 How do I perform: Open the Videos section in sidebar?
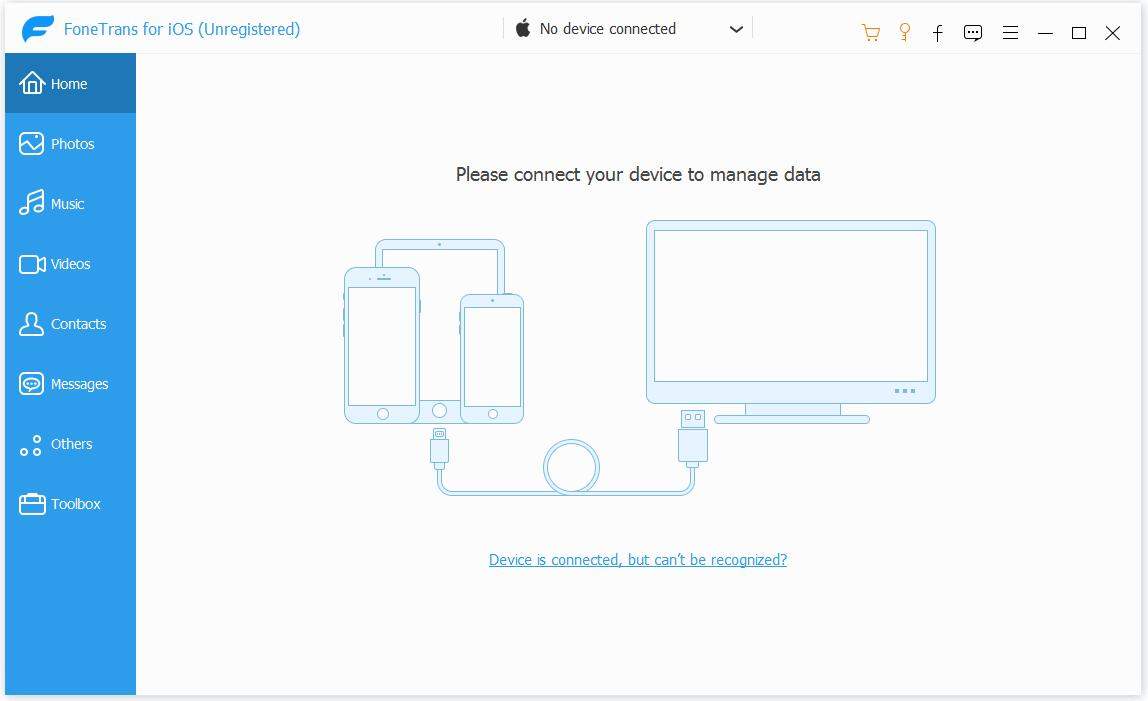point(70,263)
